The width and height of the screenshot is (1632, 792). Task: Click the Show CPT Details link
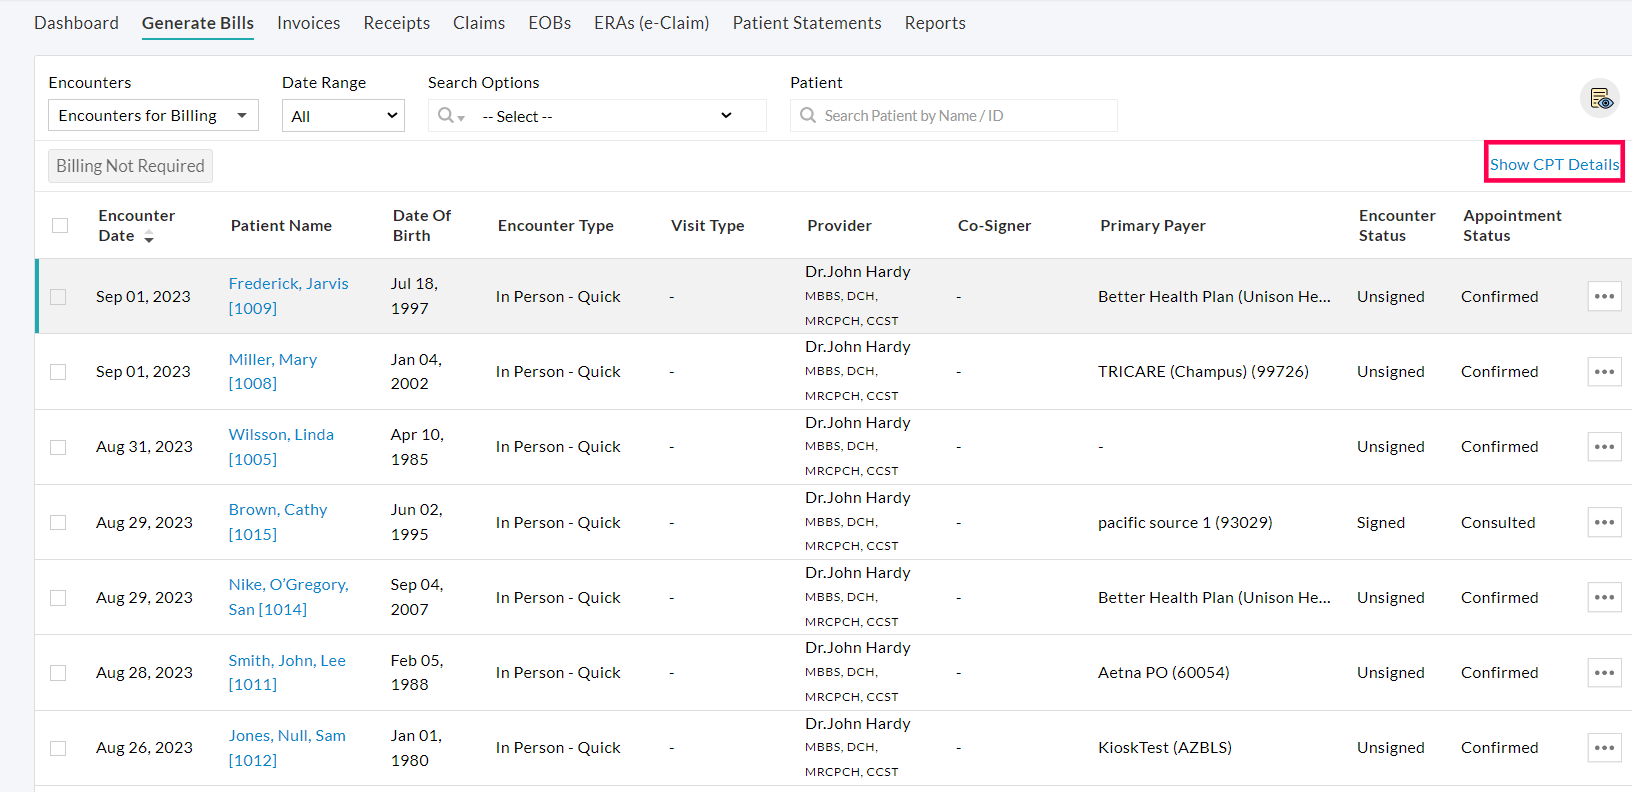pyautogui.click(x=1554, y=165)
